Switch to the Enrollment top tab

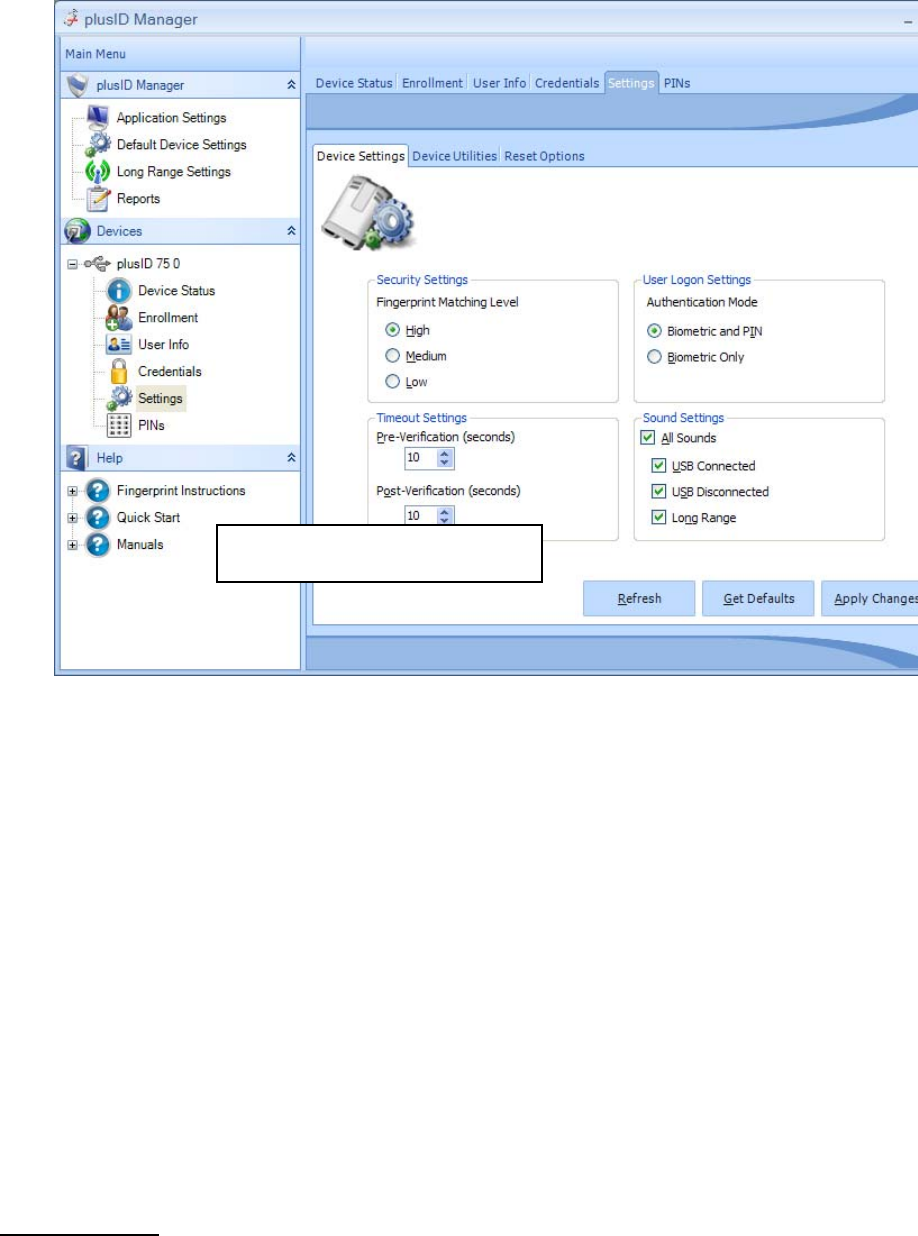[433, 83]
